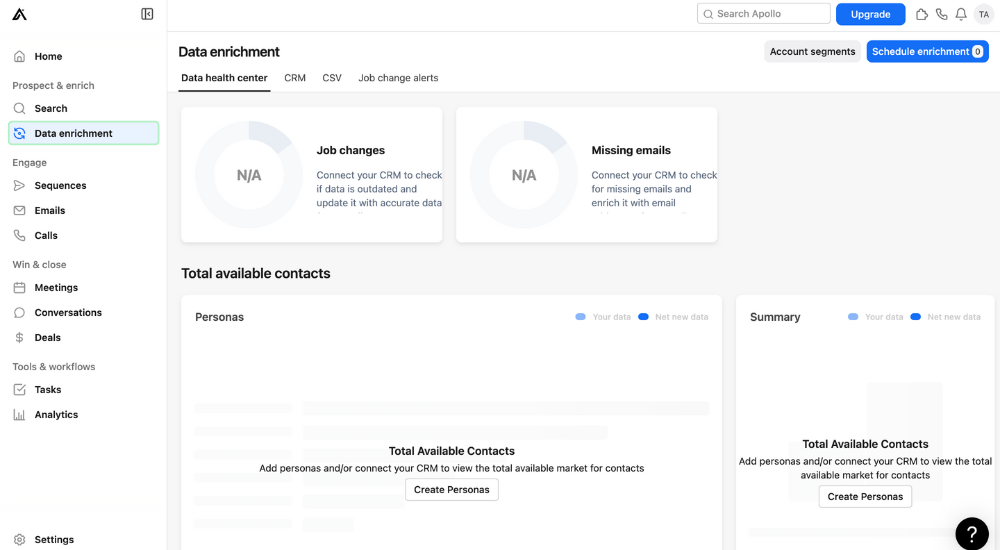Click the Engage section label

pos(29,163)
